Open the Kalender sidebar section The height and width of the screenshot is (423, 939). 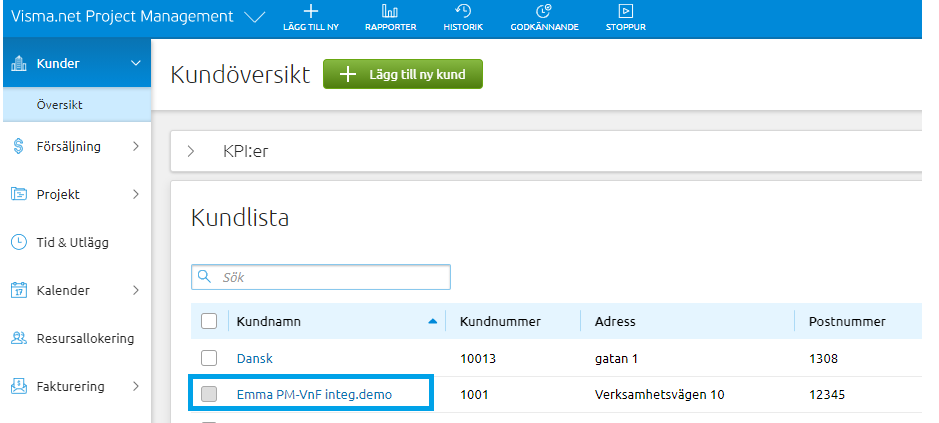(63, 290)
